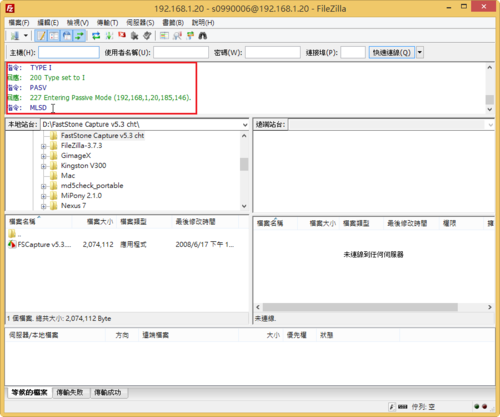The width and height of the screenshot is (500, 417).
Task: Open the Quickconnect history dropdown arrow
Action: [x=420, y=52]
